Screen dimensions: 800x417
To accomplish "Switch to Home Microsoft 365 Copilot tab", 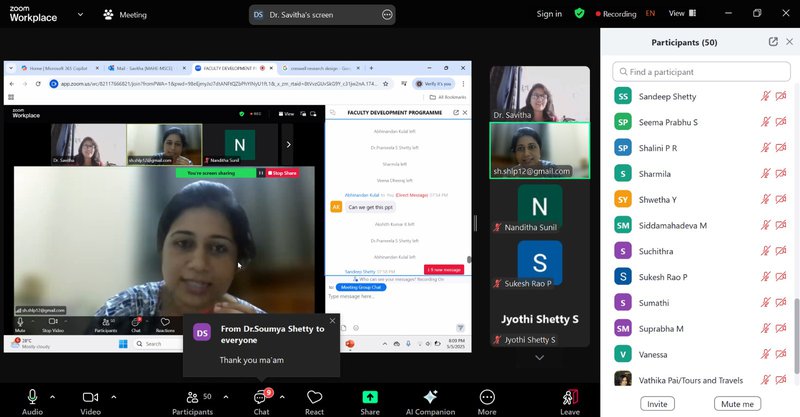I will 58,68.
